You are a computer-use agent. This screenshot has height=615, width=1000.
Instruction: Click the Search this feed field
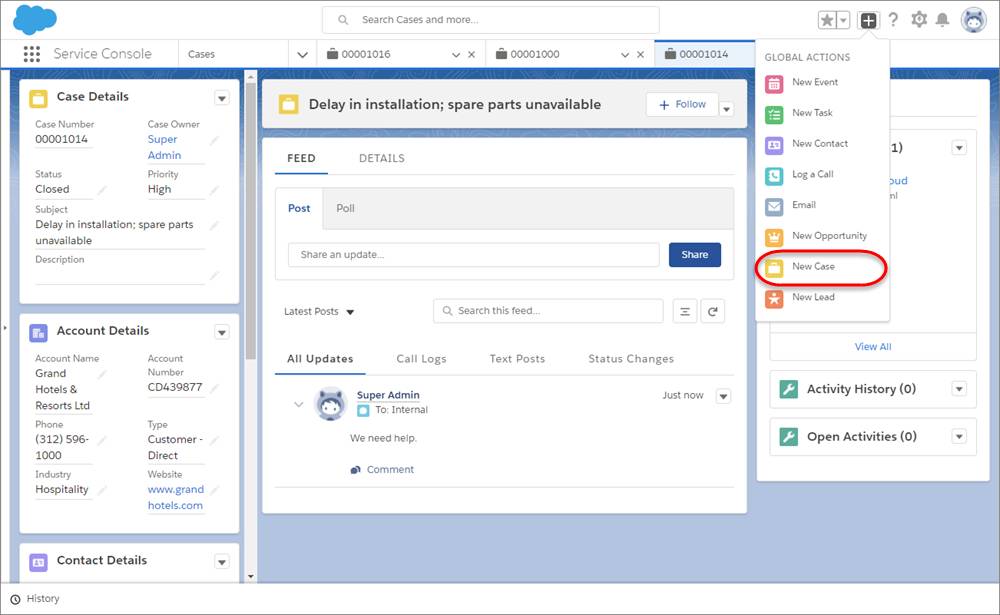click(548, 311)
